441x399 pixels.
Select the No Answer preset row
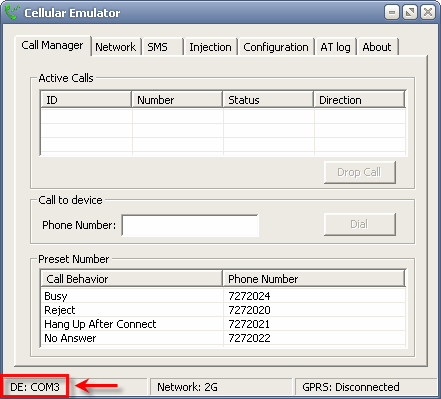[x=223, y=338]
